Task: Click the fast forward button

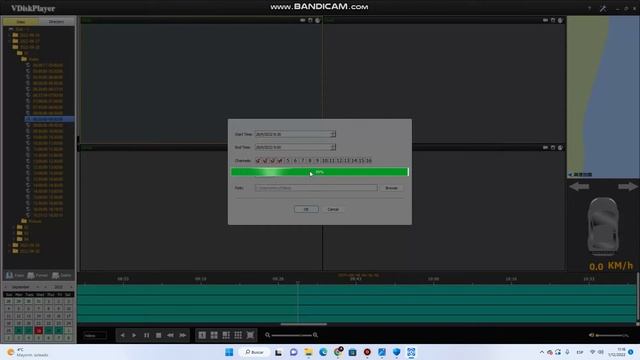Action: pyautogui.click(x=182, y=335)
